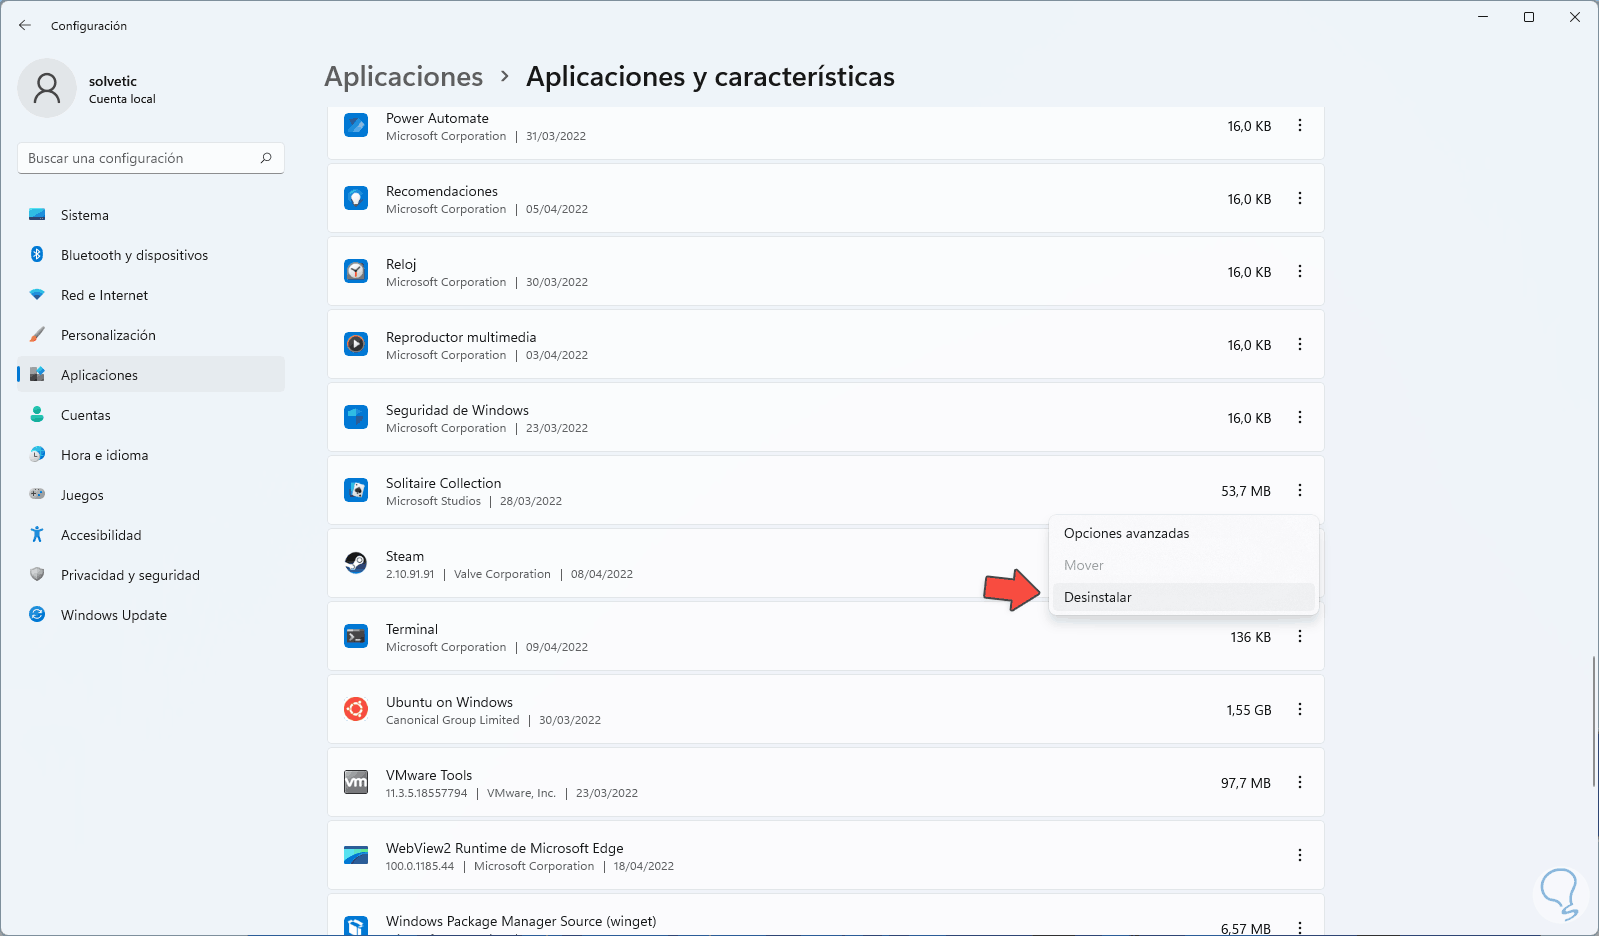Select Desinstalar in the context menu

(x=1184, y=597)
